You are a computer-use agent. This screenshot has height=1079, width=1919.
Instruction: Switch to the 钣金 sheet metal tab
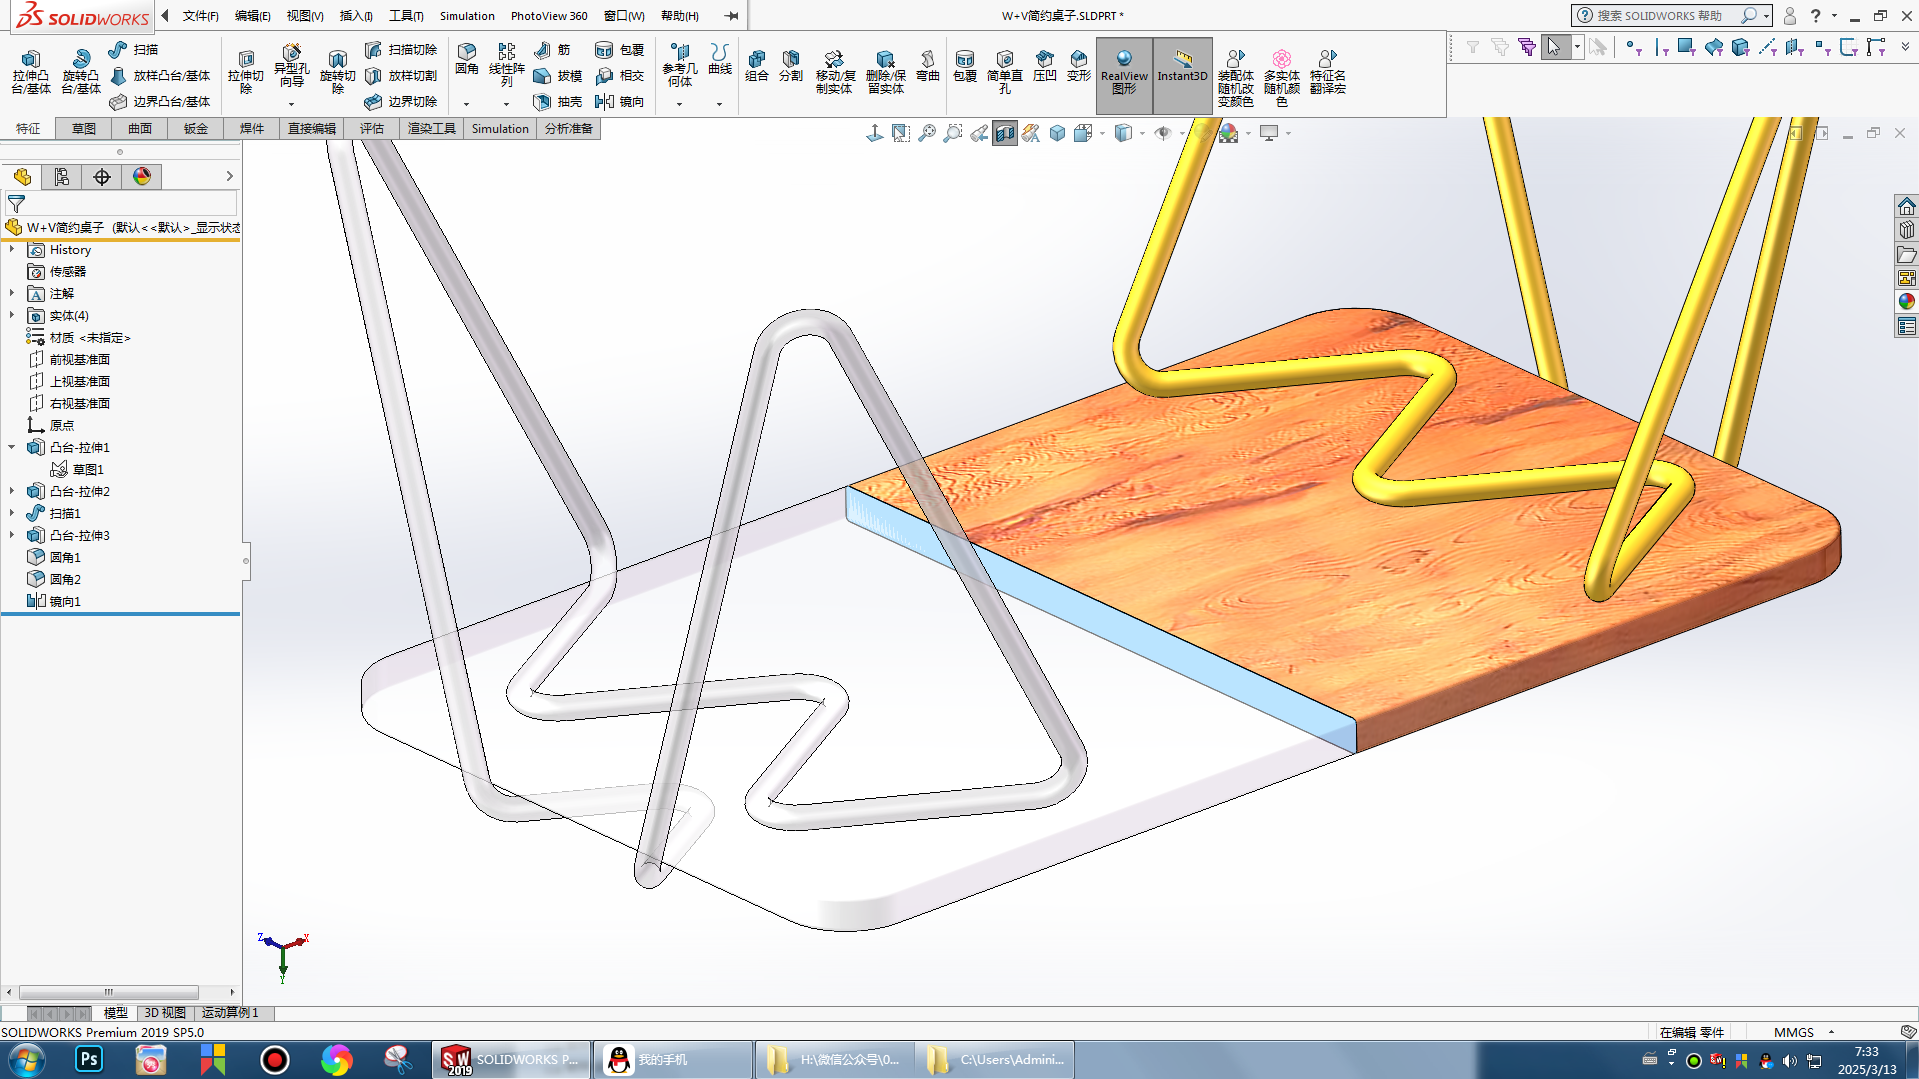click(x=196, y=128)
